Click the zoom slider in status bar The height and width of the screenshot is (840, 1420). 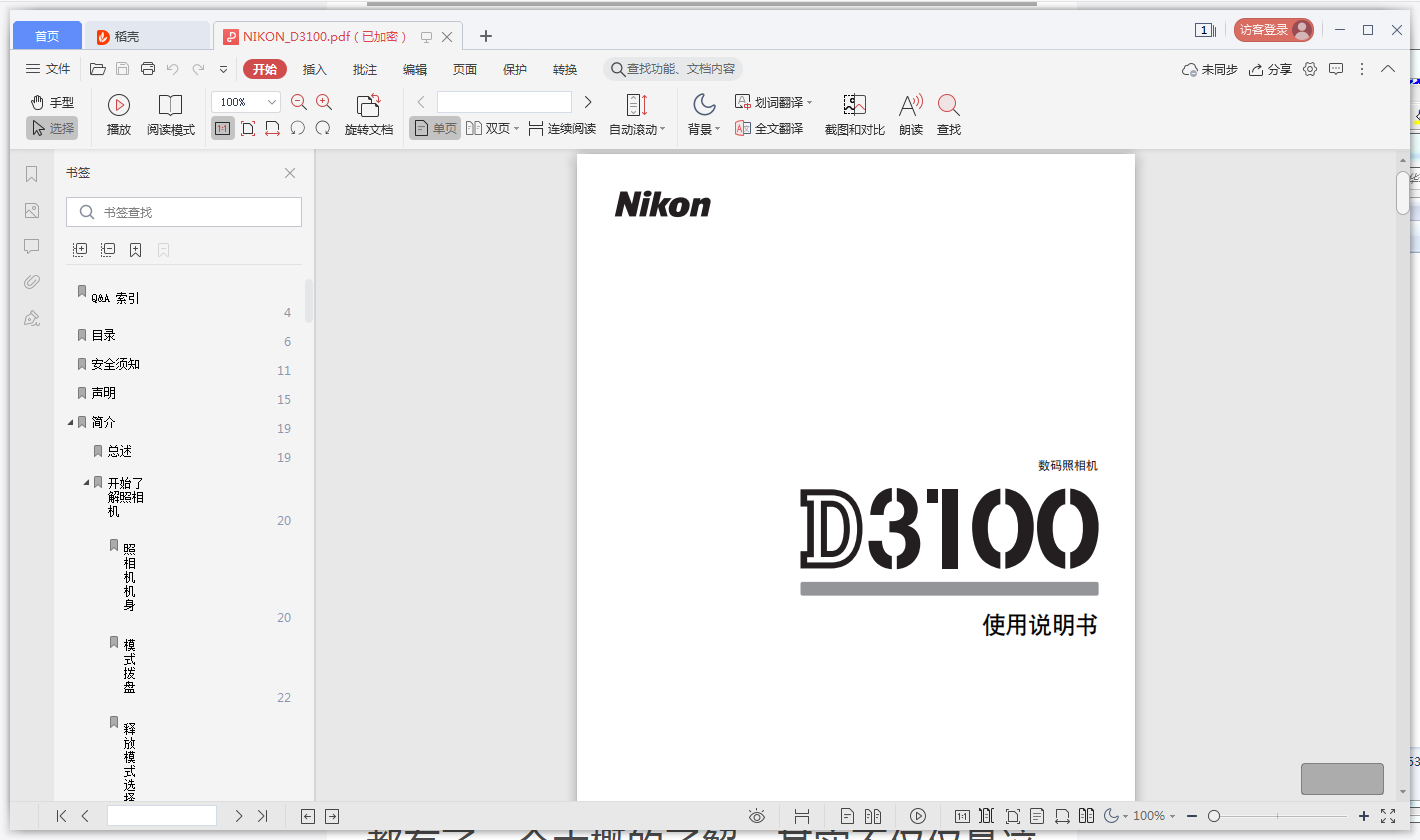pos(1214,816)
